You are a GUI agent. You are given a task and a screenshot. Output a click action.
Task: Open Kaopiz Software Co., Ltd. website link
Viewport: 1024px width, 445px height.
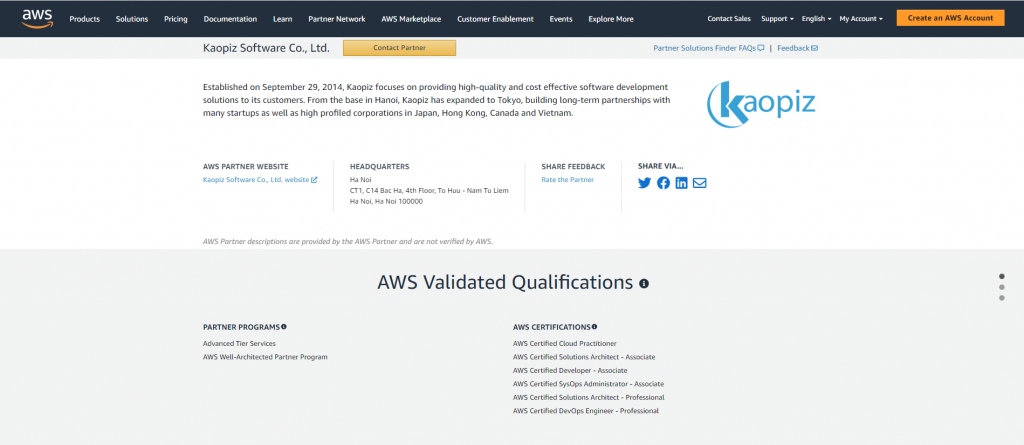coord(259,180)
